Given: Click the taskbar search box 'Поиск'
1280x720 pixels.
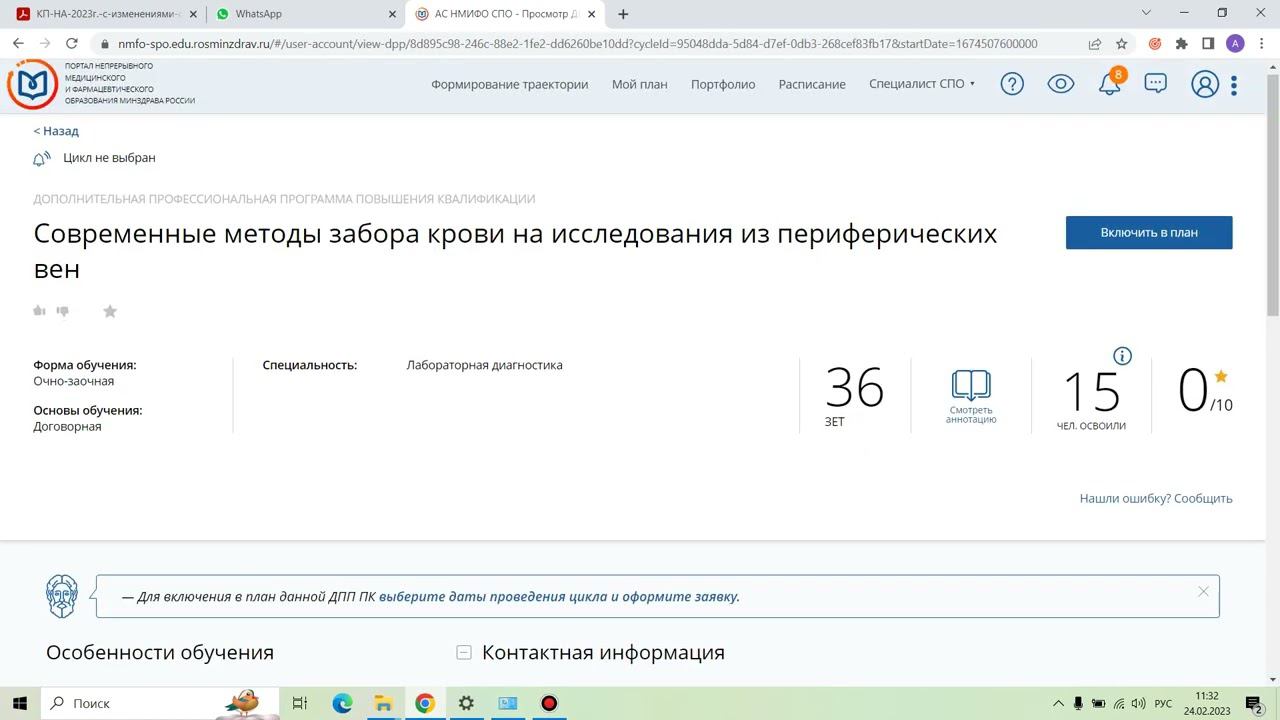Looking at the screenshot, I should [160, 703].
